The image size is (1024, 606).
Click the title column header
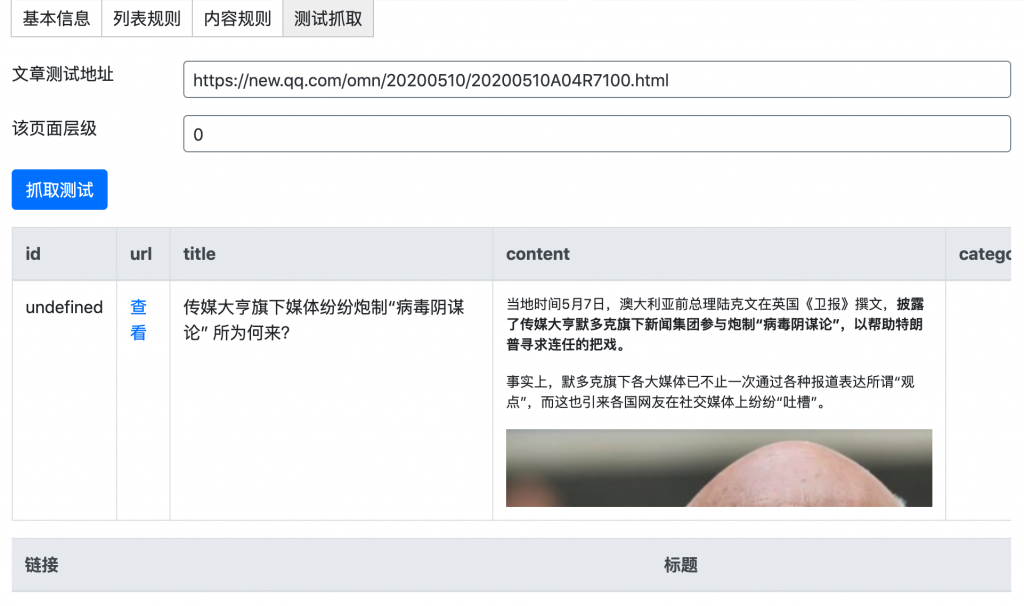pos(331,254)
